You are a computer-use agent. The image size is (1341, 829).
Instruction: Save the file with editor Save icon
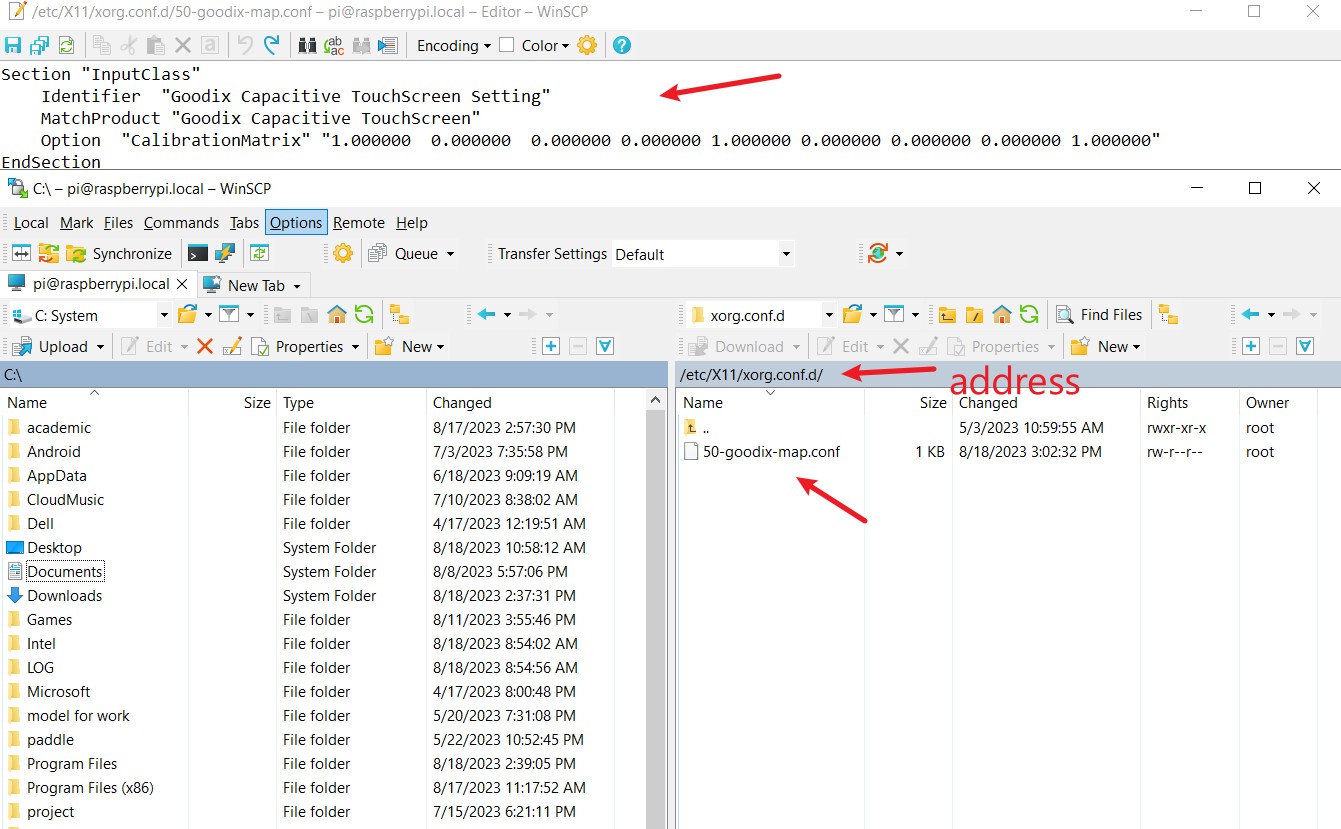(13, 45)
